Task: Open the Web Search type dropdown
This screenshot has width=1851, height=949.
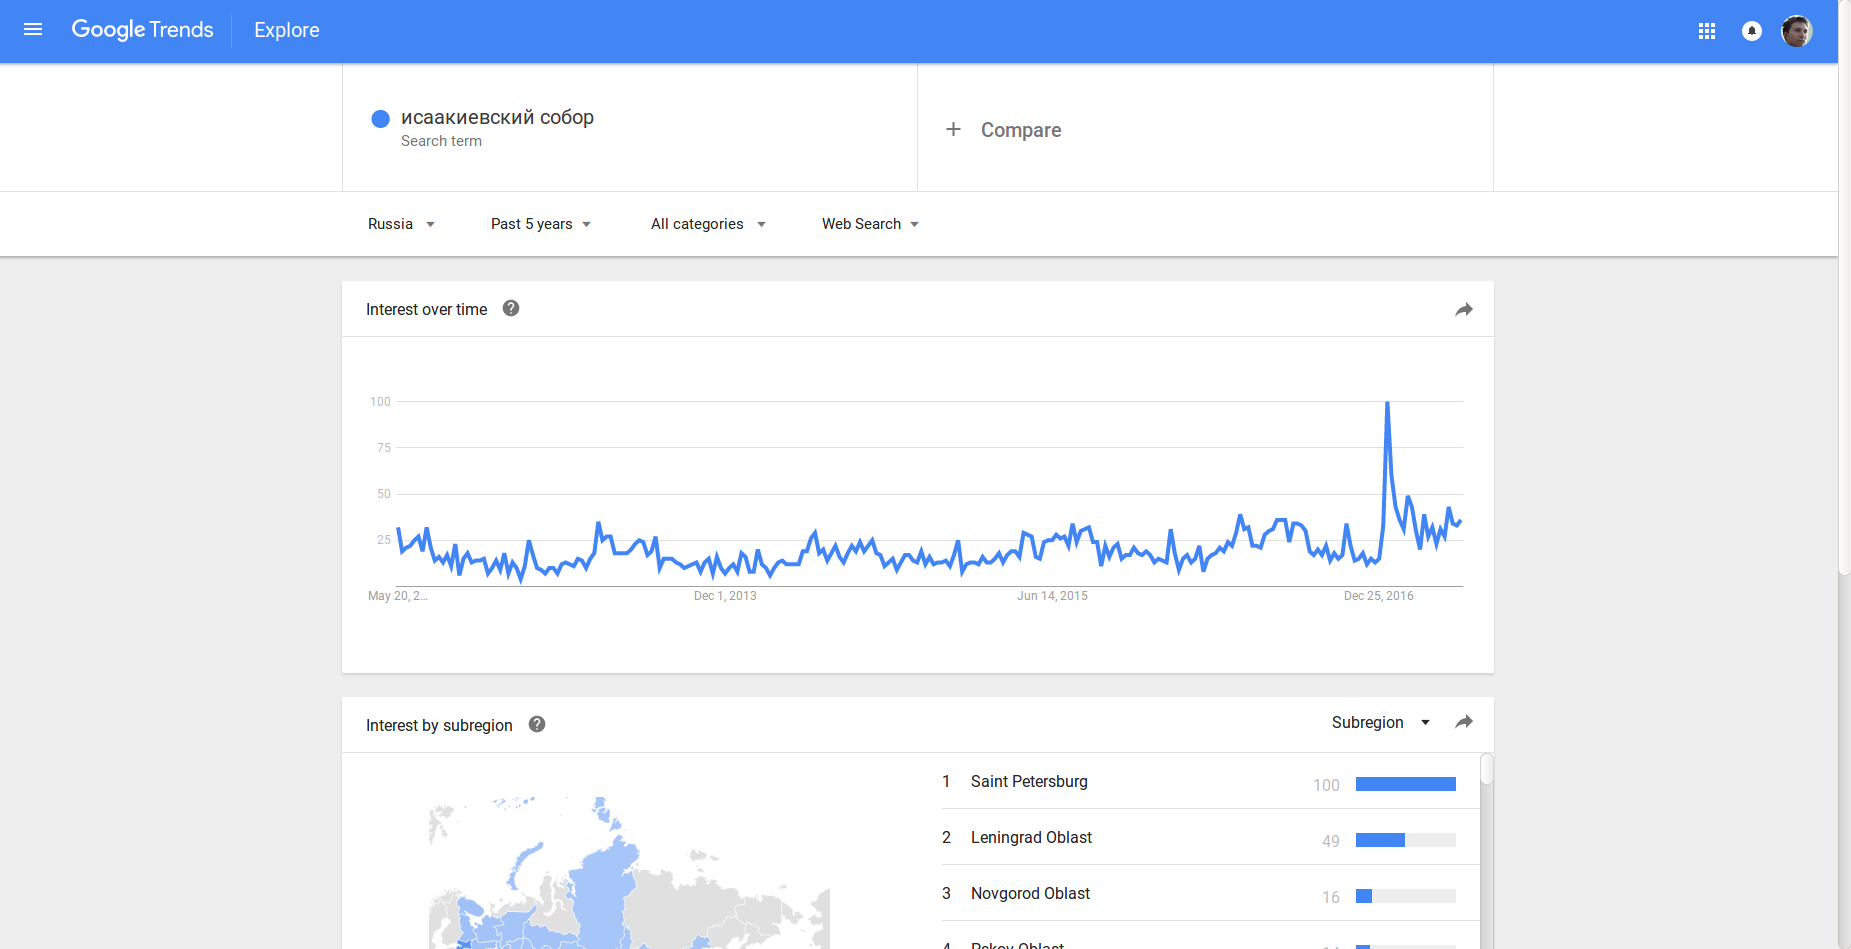Action: pos(870,224)
